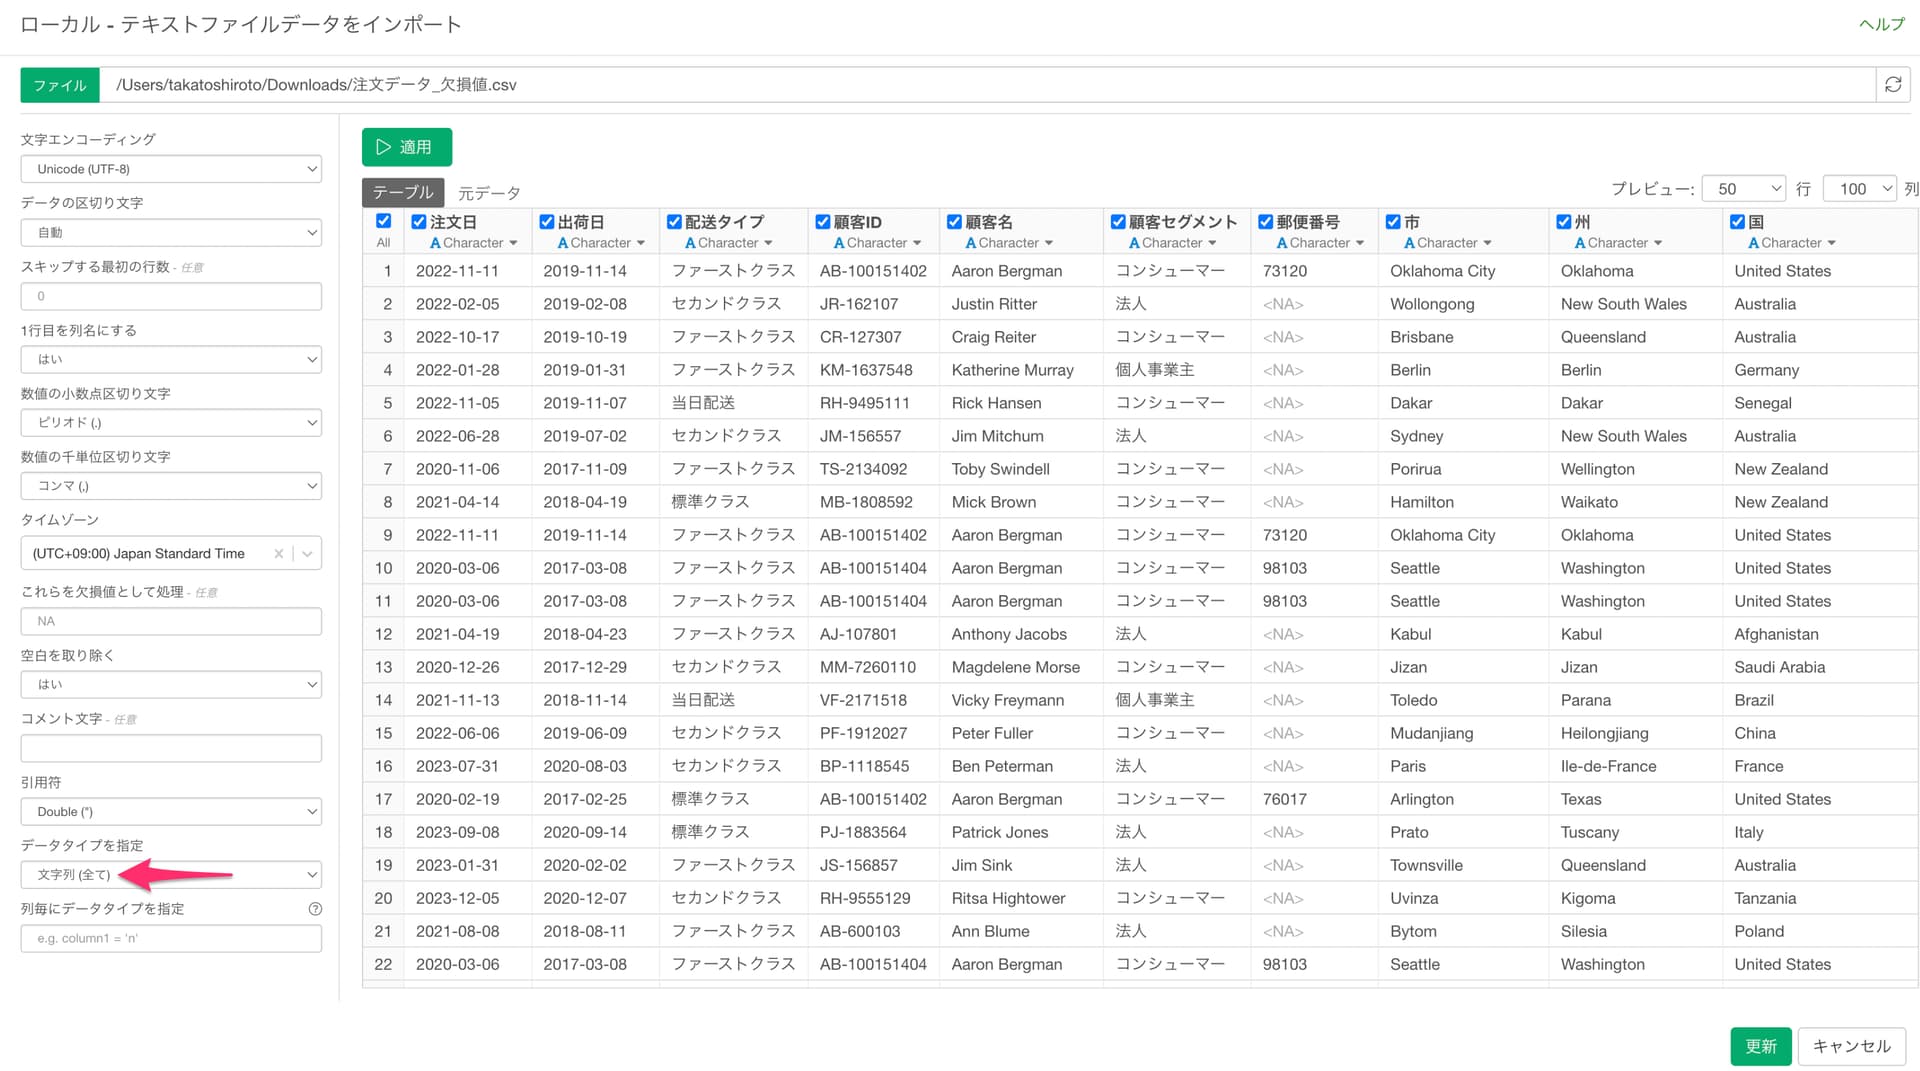
Task: Change the 国 column Character type
Action: (x=1792, y=243)
